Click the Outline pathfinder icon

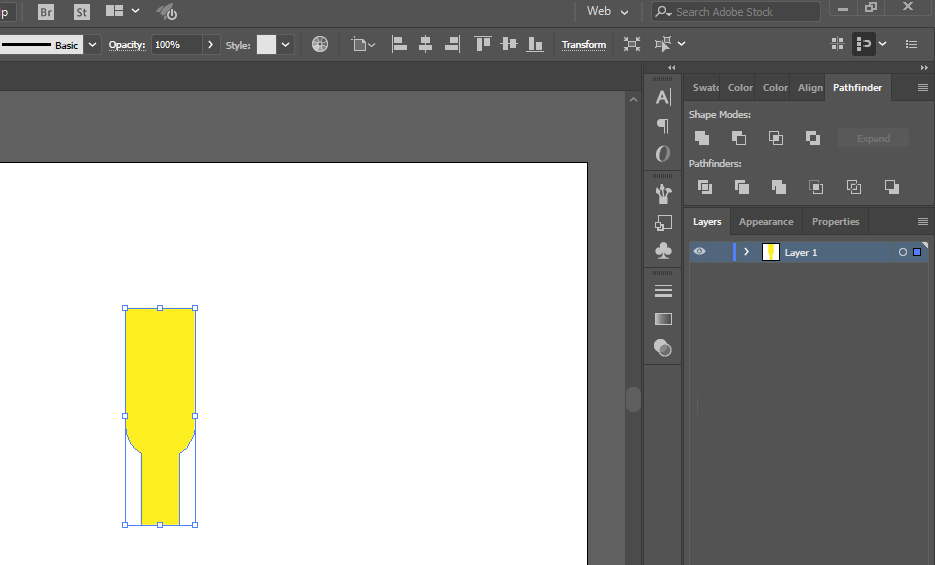(x=854, y=187)
